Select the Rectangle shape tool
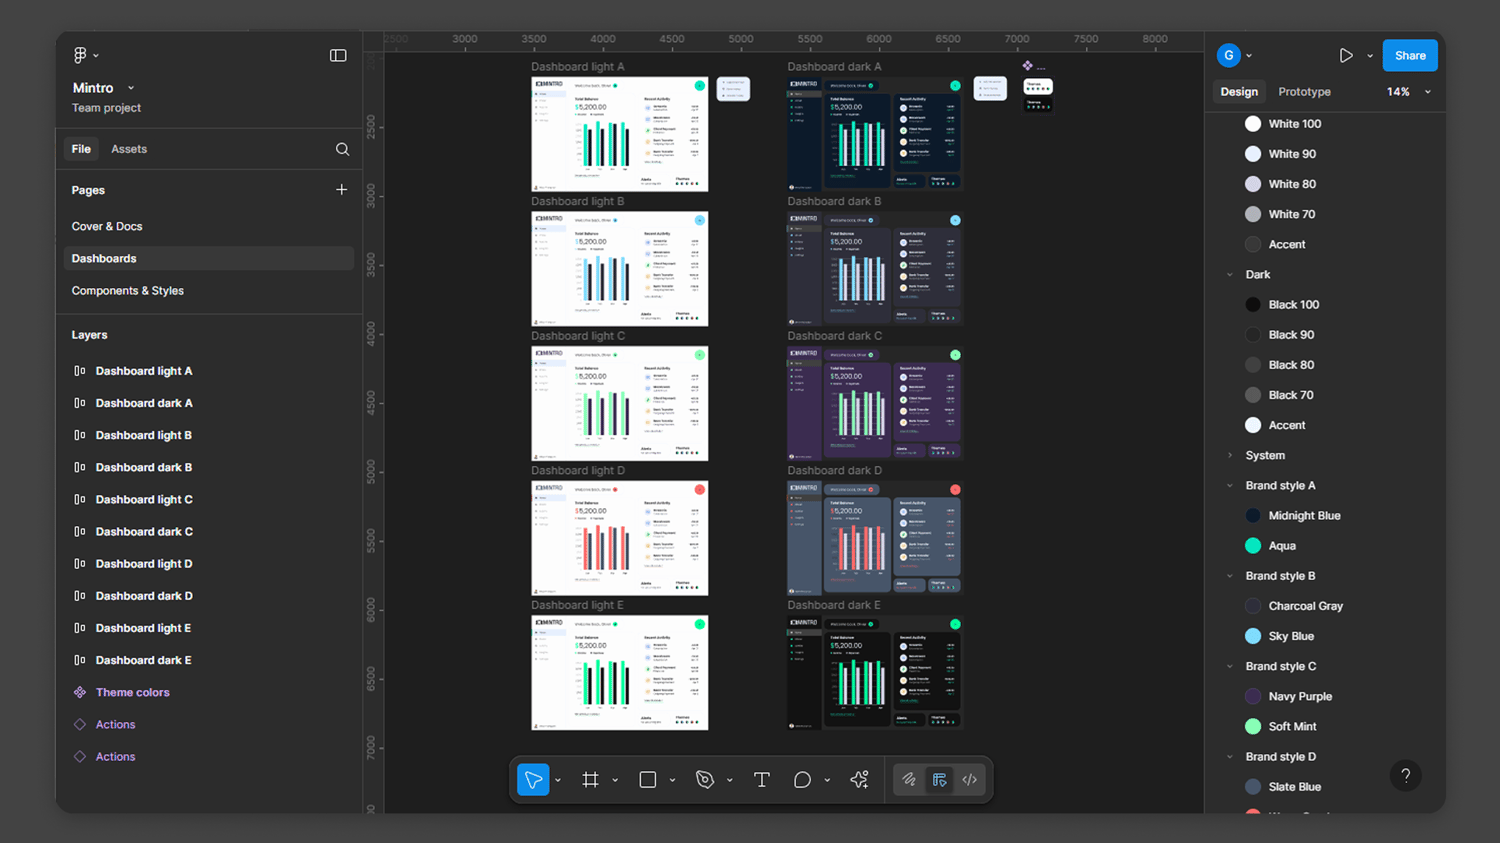 [x=648, y=780]
